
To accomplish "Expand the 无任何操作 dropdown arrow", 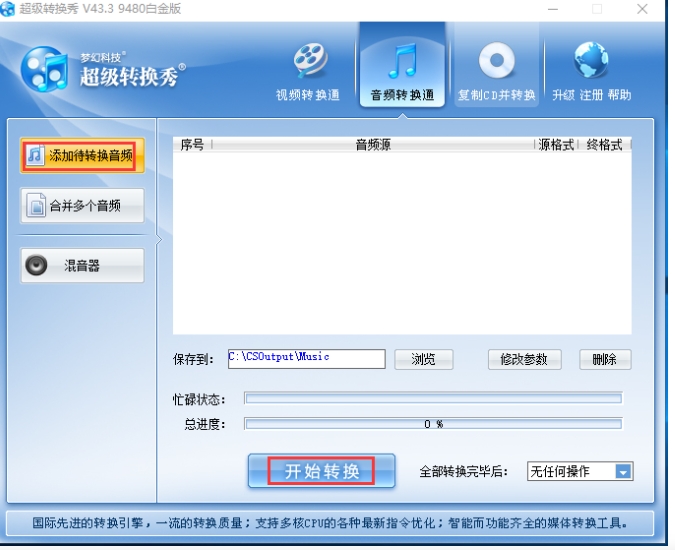I will (x=623, y=471).
